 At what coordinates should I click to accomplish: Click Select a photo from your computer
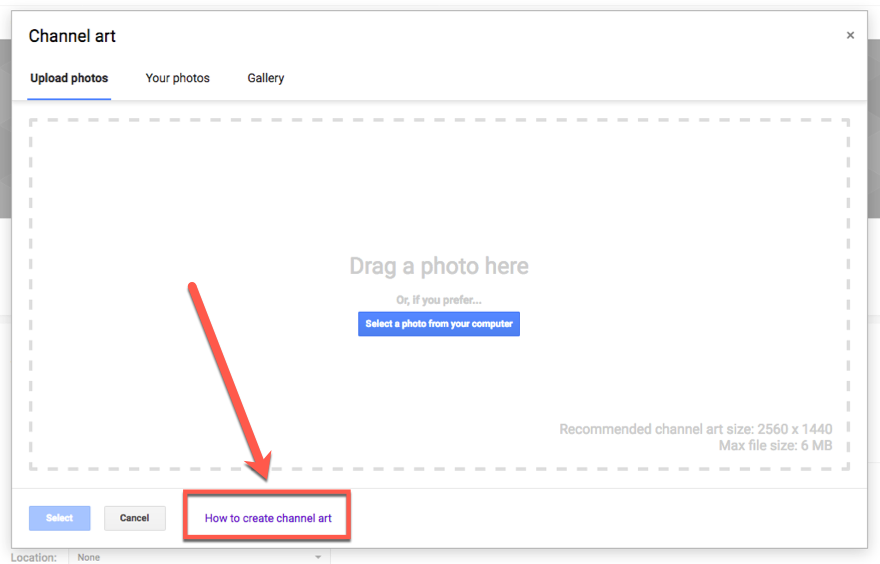439,324
